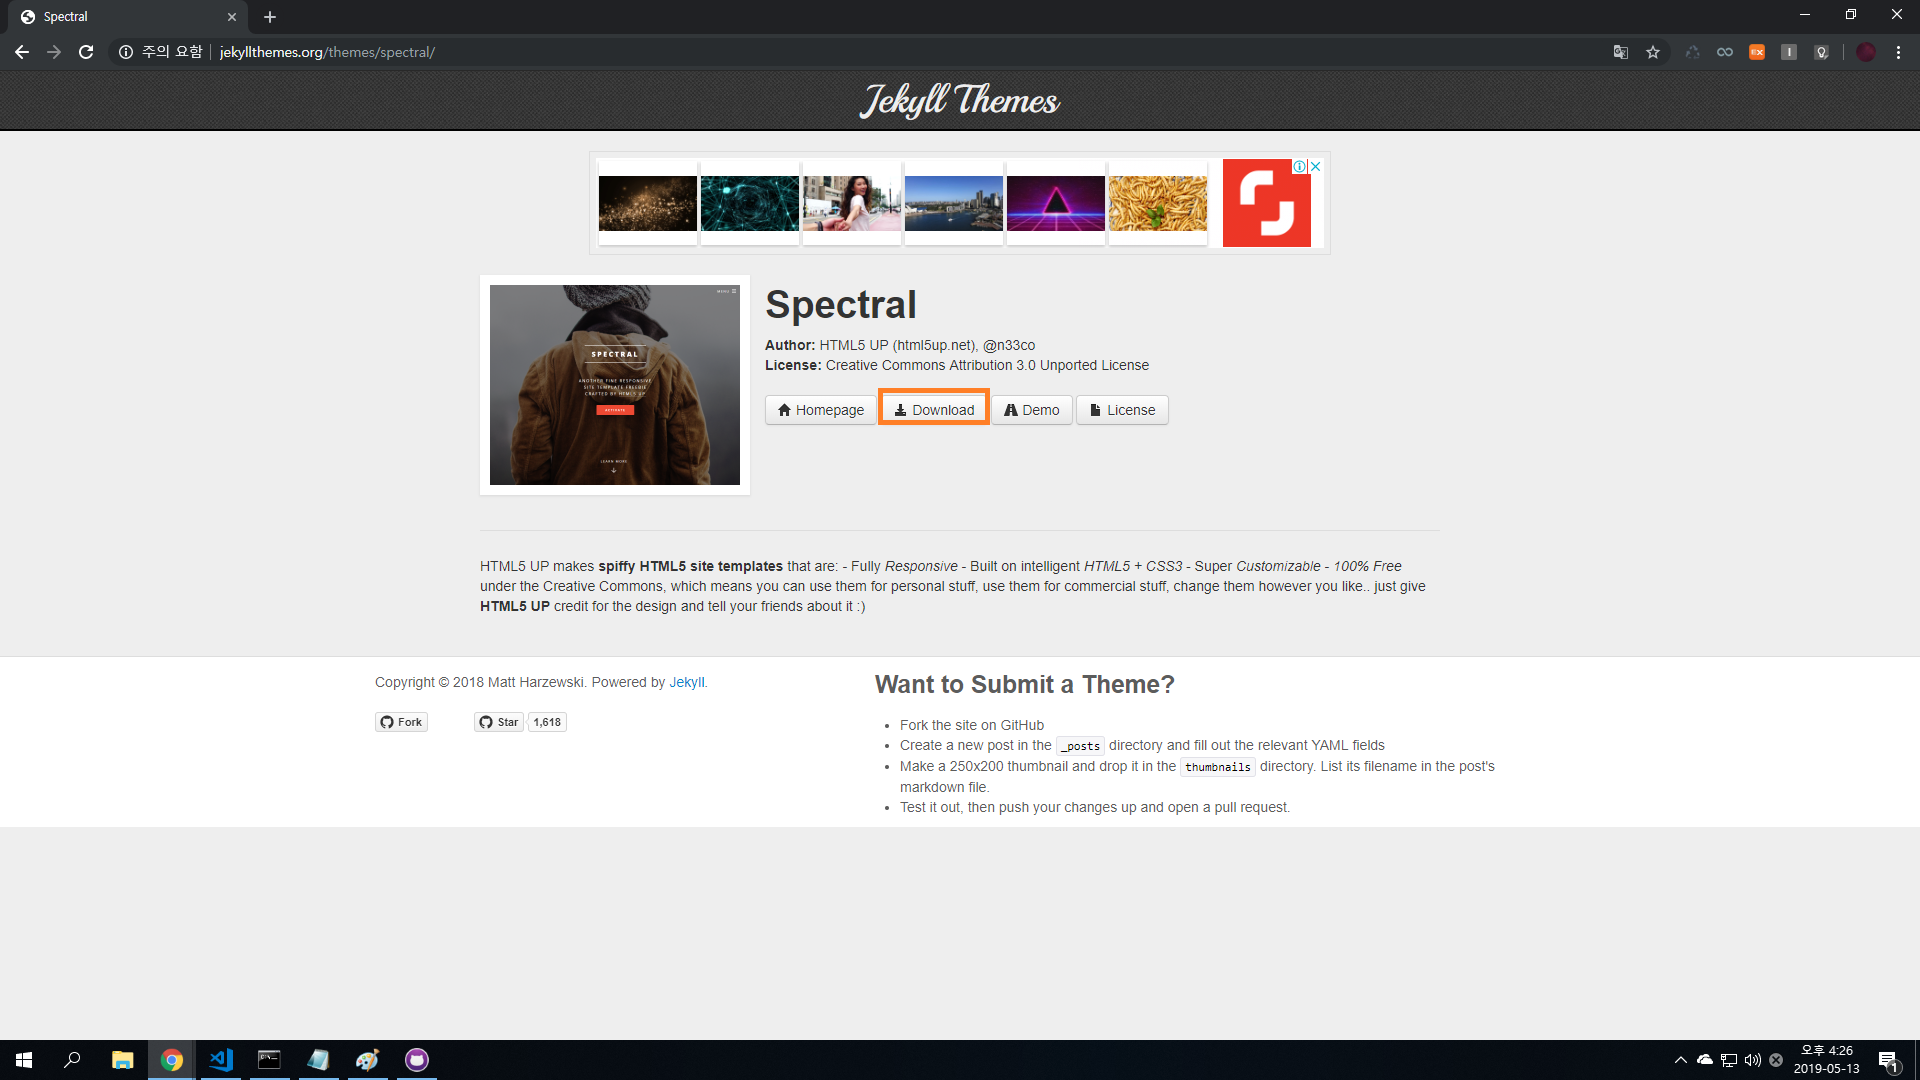
Task: Click the 1,618 star count
Action: point(547,722)
